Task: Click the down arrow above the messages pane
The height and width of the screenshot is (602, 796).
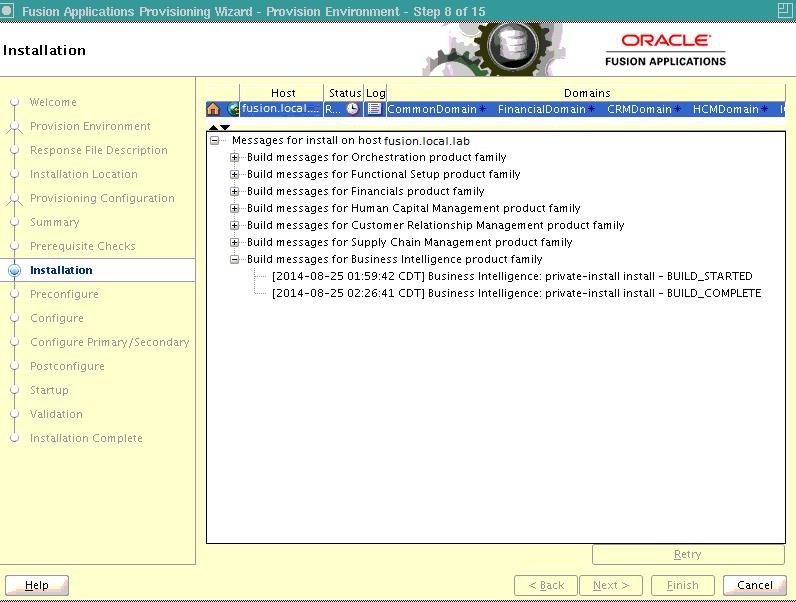Action: 225,127
